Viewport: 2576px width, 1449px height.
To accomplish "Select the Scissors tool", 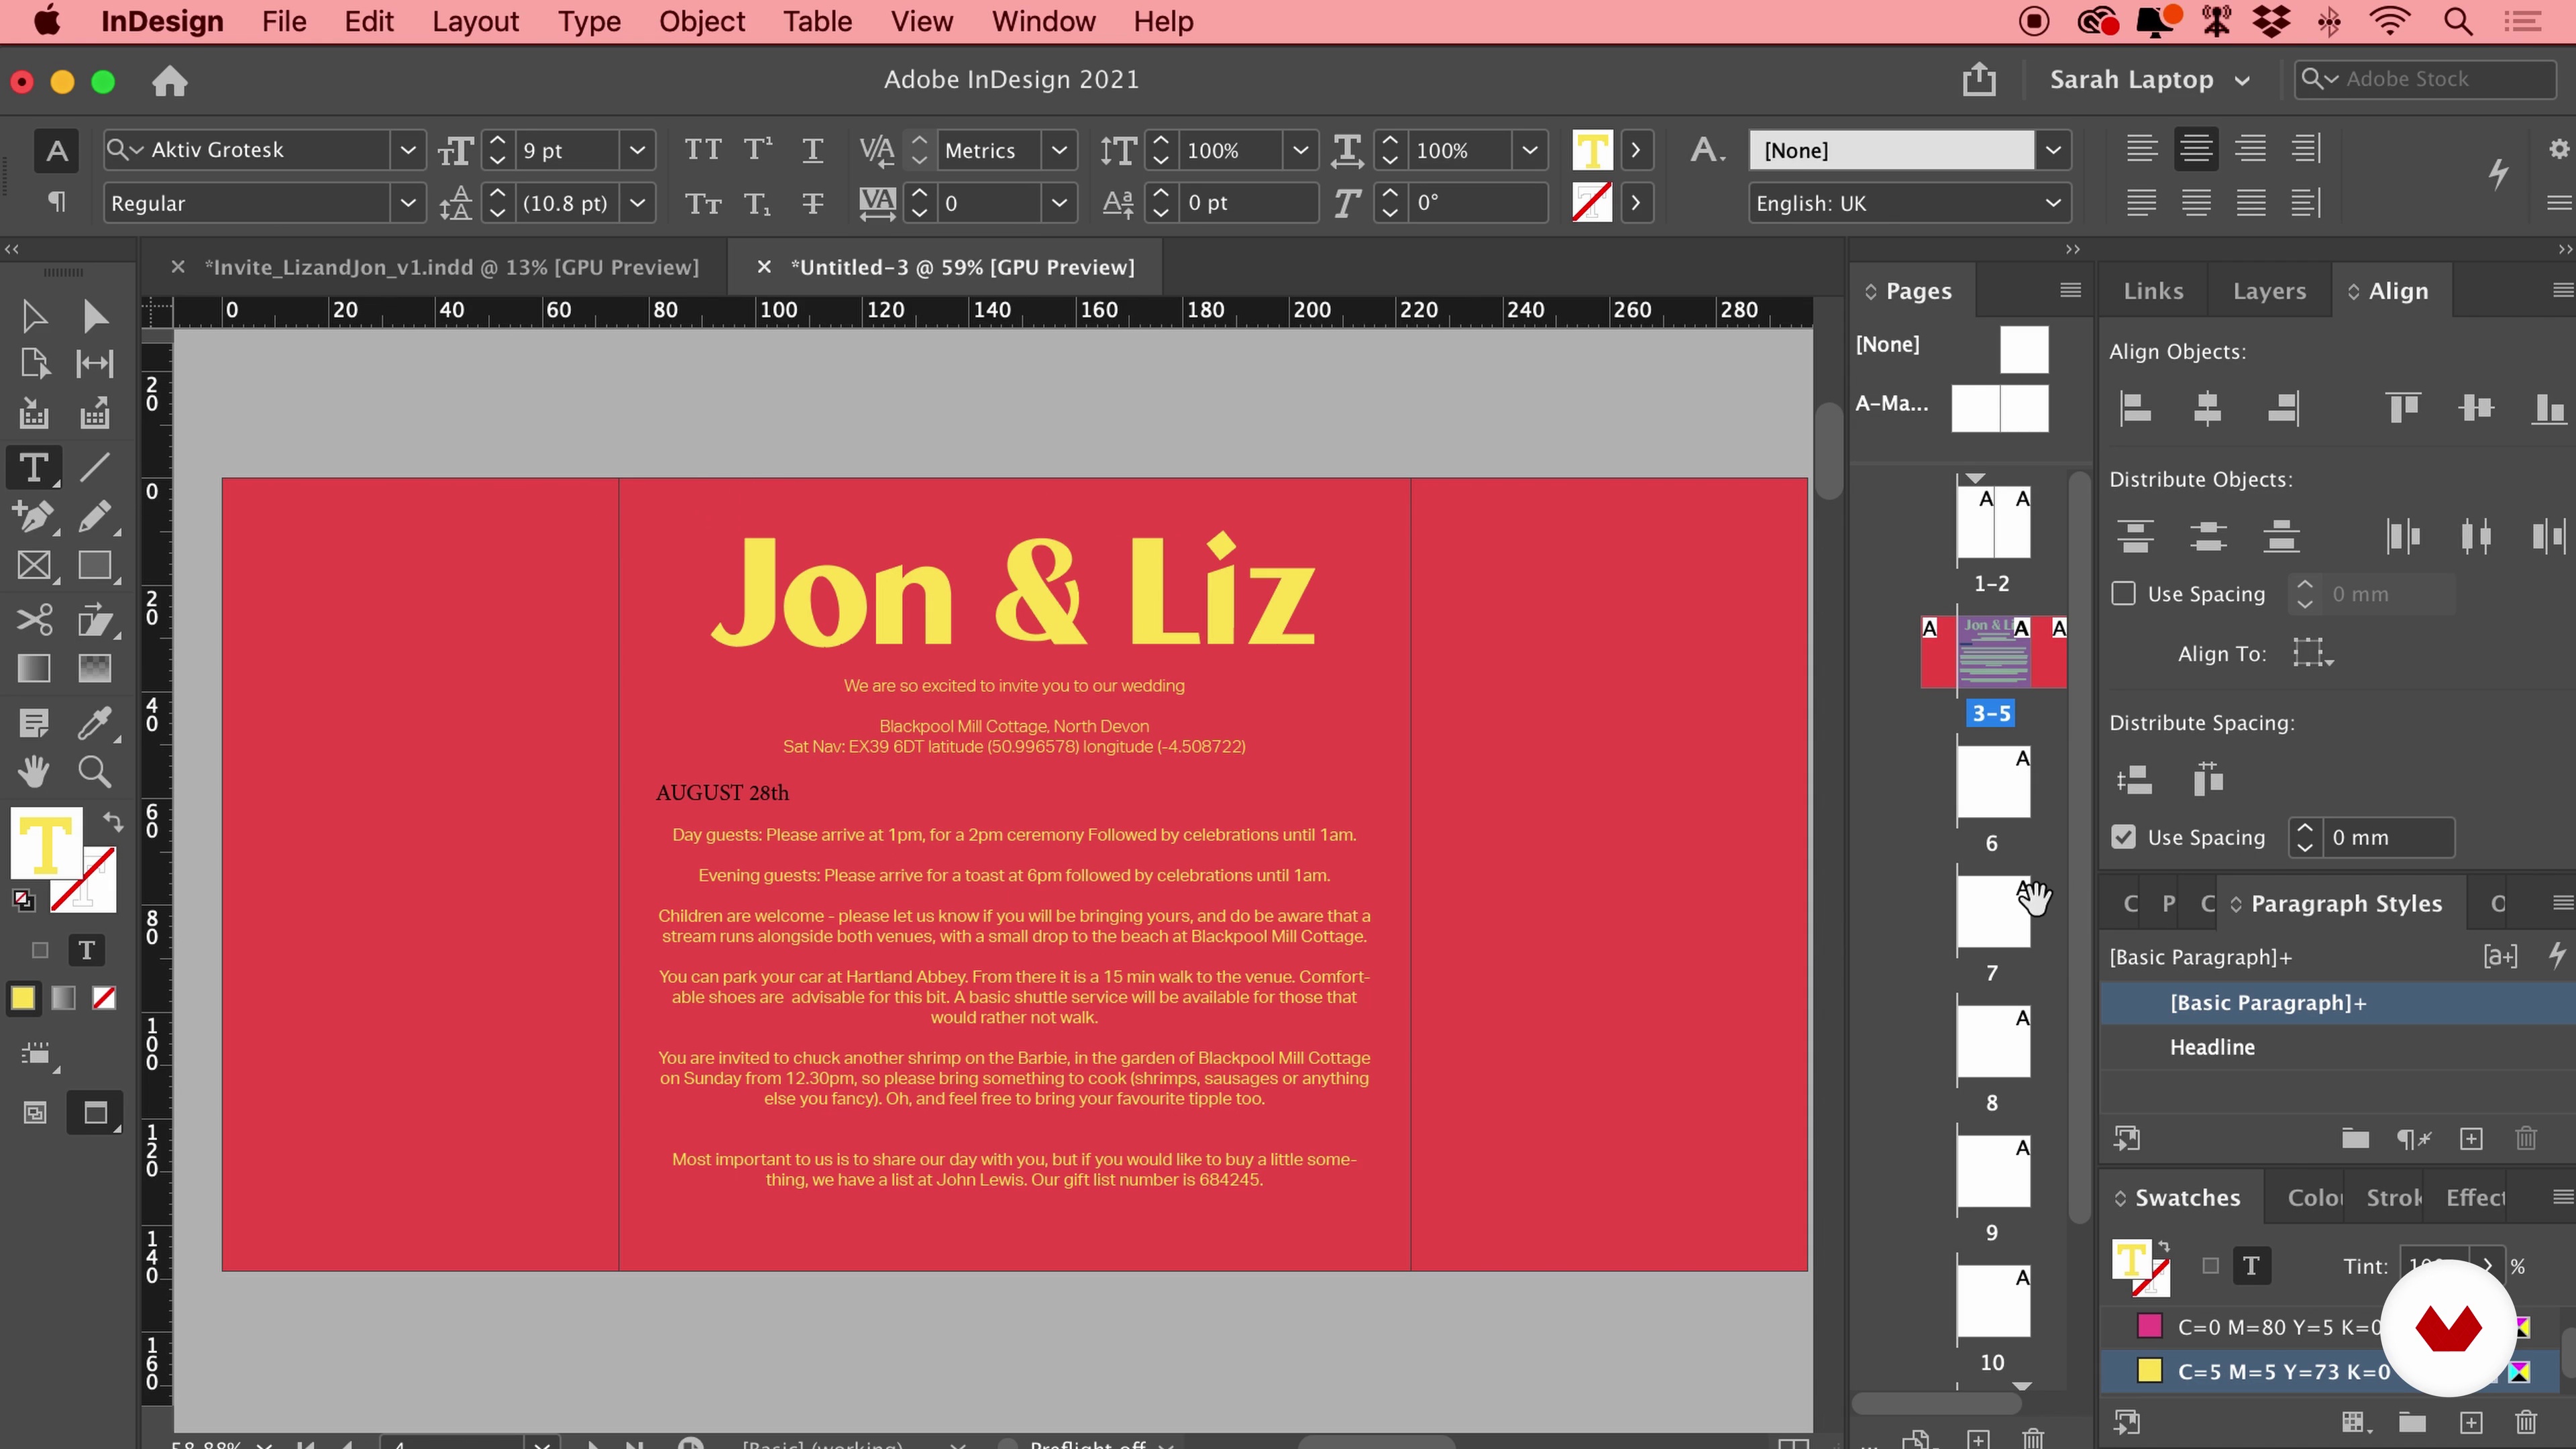I will [34, 620].
